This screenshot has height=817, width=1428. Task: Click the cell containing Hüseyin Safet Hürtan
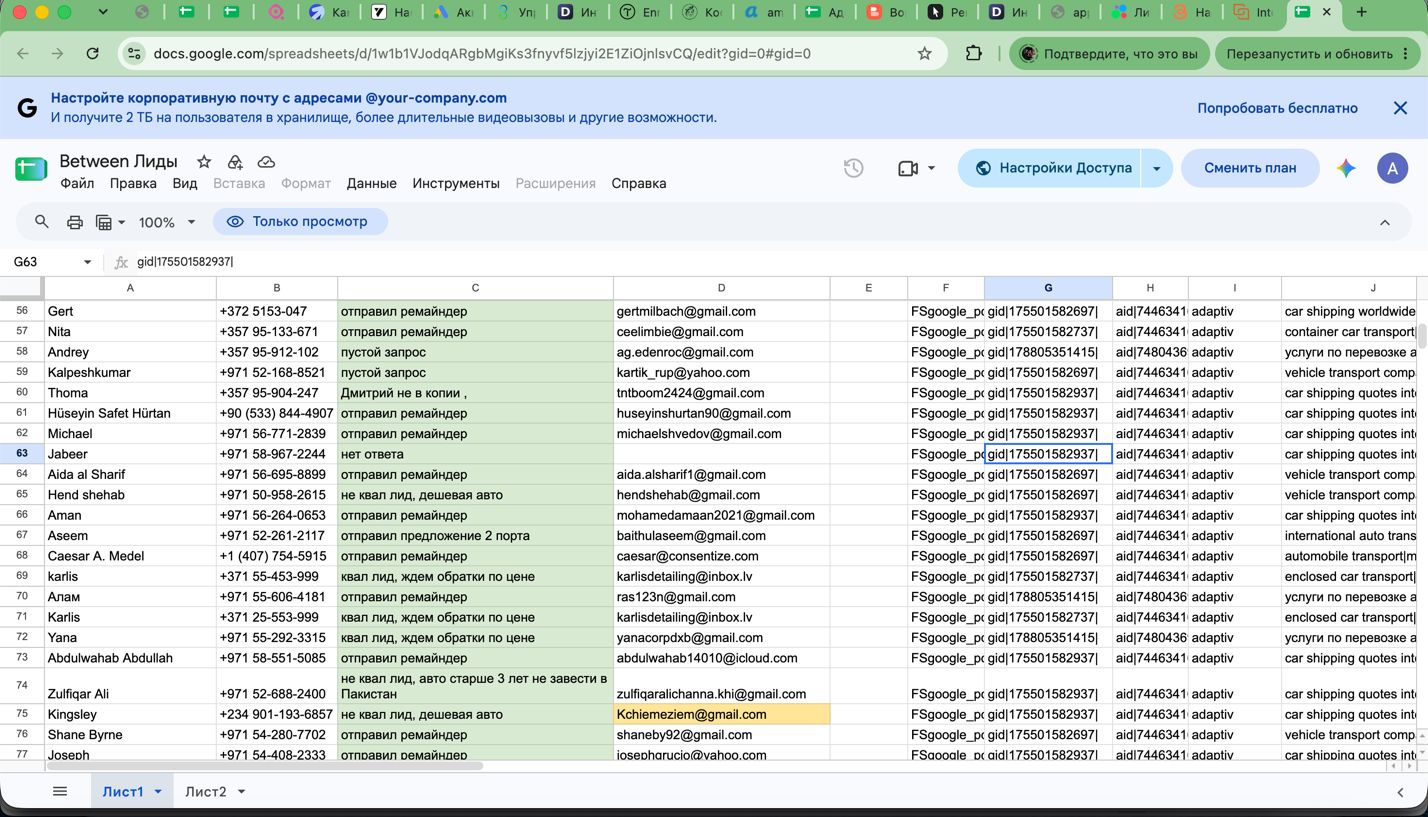[130, 413]
